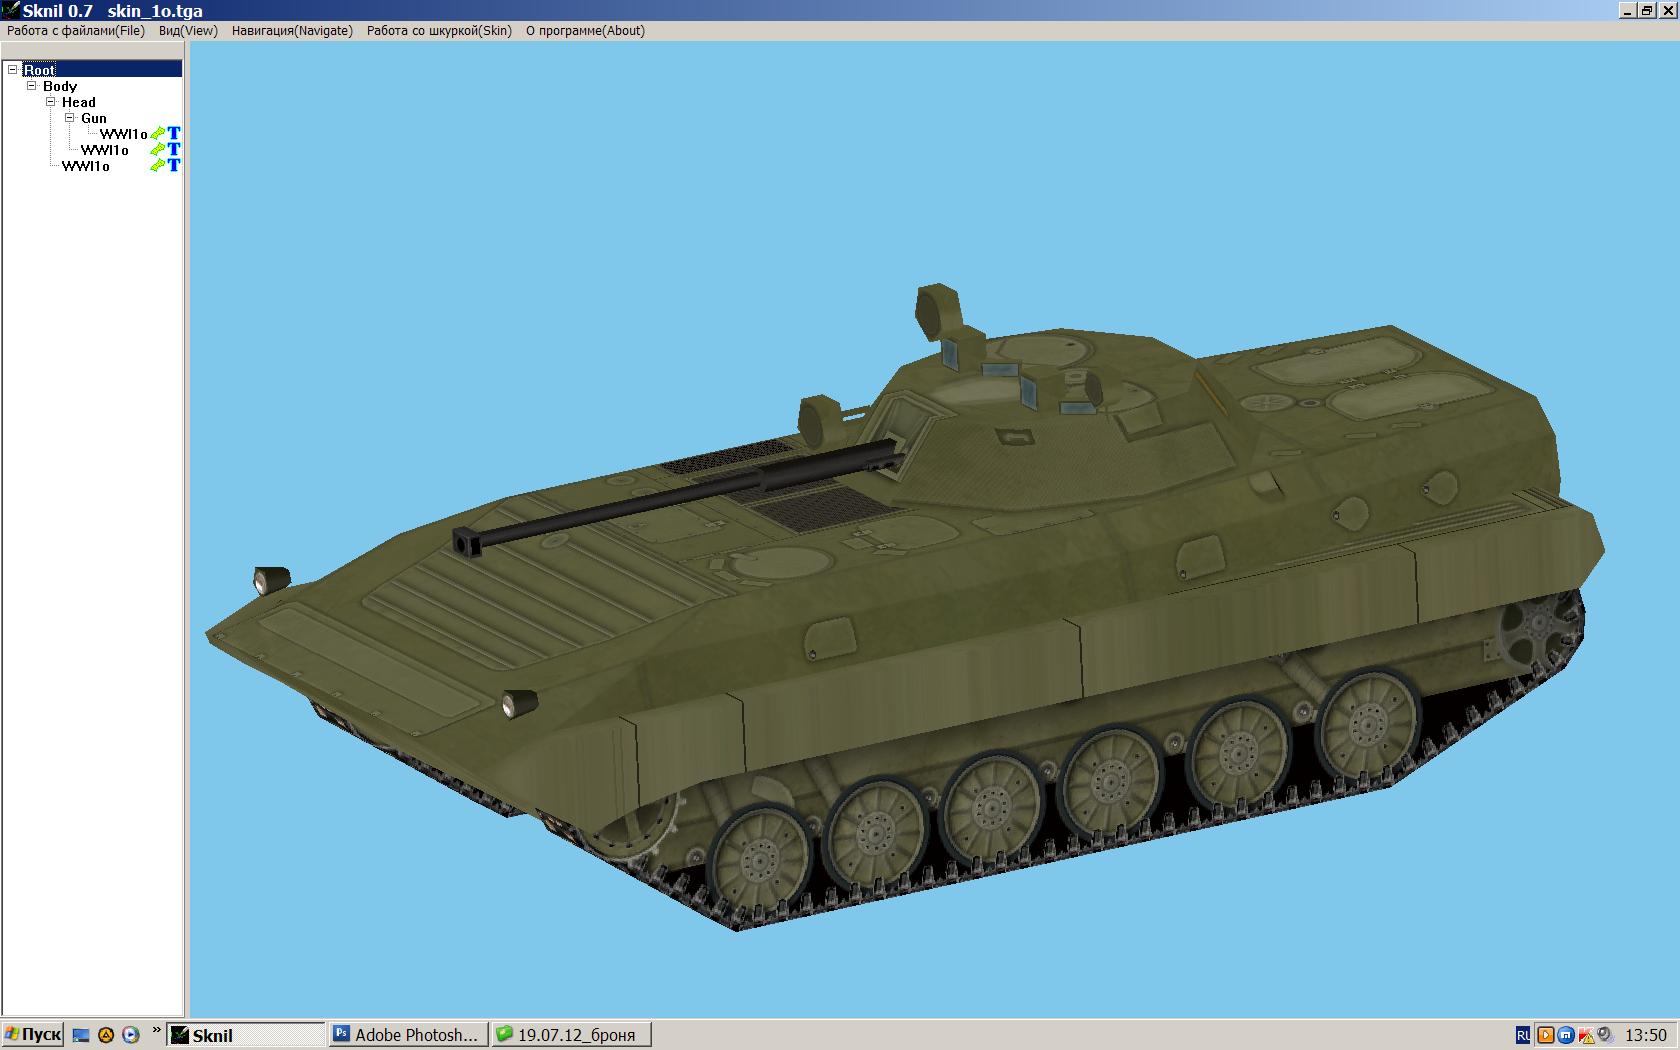Click the green arrow icon for Gun's WWI1o
1680x1050 pixels.
(x=158, y=134)
